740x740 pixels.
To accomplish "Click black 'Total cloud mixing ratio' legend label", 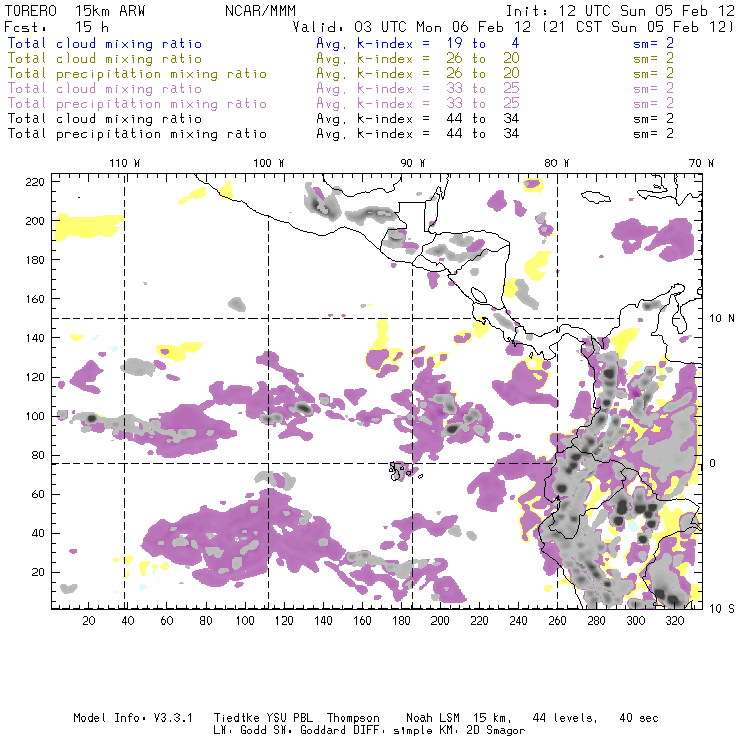I will (105, 118).
